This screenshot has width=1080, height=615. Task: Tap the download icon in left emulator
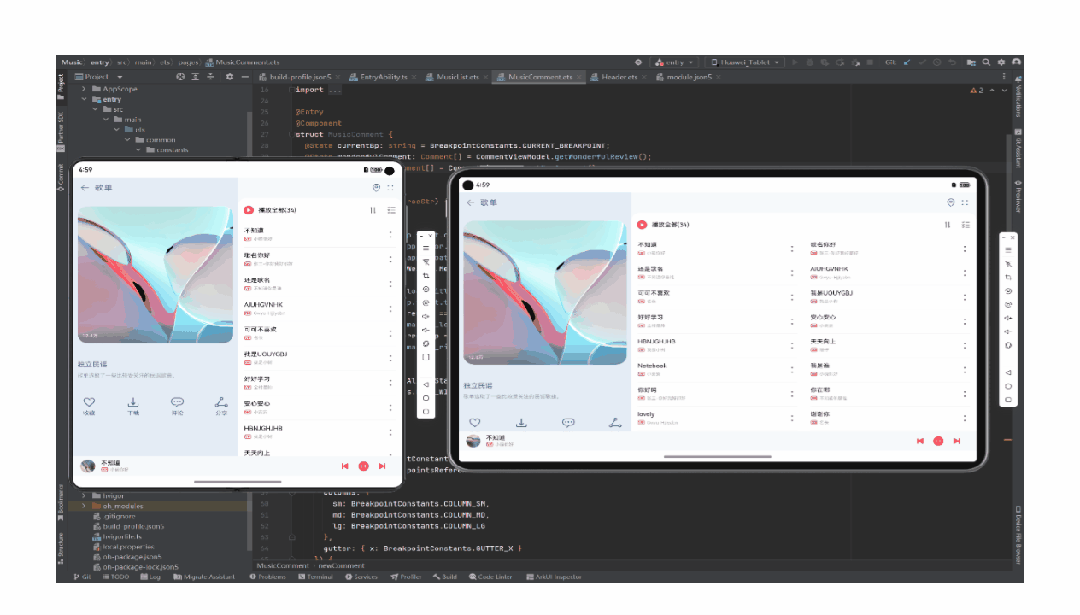pyautogui.click(x=133, y=402)
